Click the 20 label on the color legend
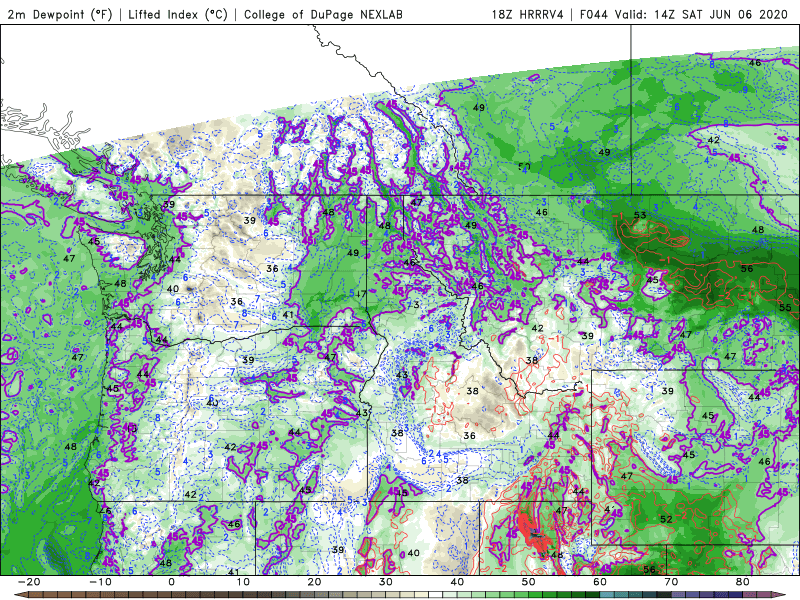This screenshot has width=800, height=600. [314, 582]
